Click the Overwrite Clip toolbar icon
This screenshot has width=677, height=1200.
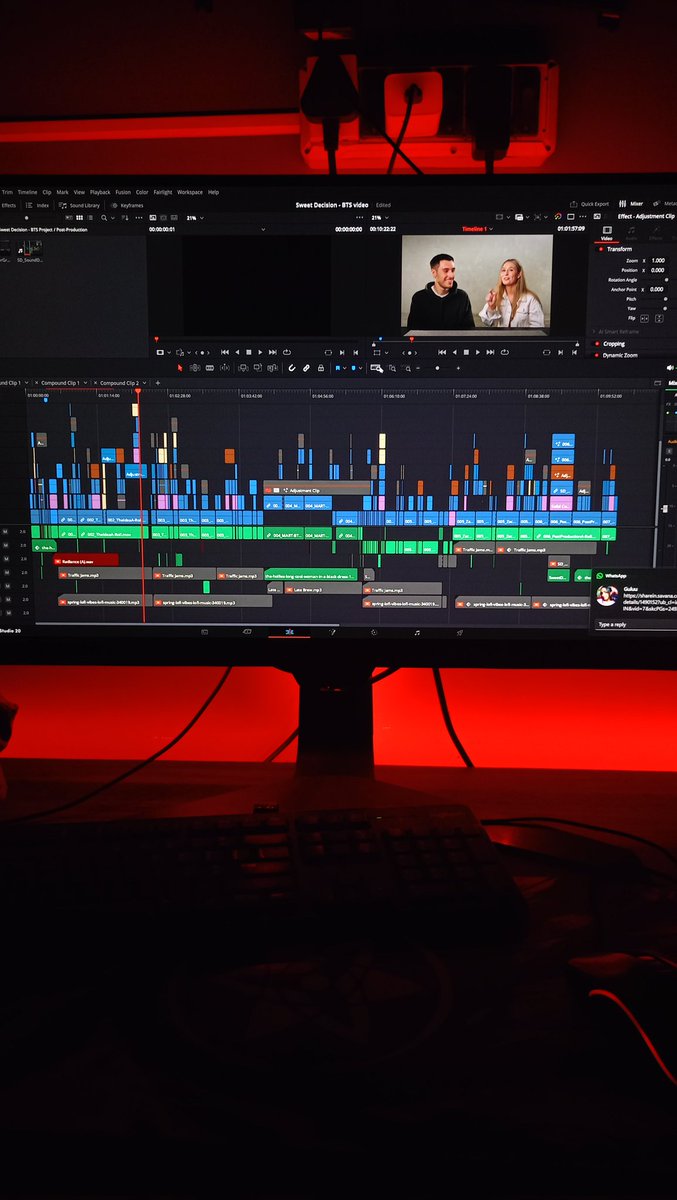(x=258, y=368)
